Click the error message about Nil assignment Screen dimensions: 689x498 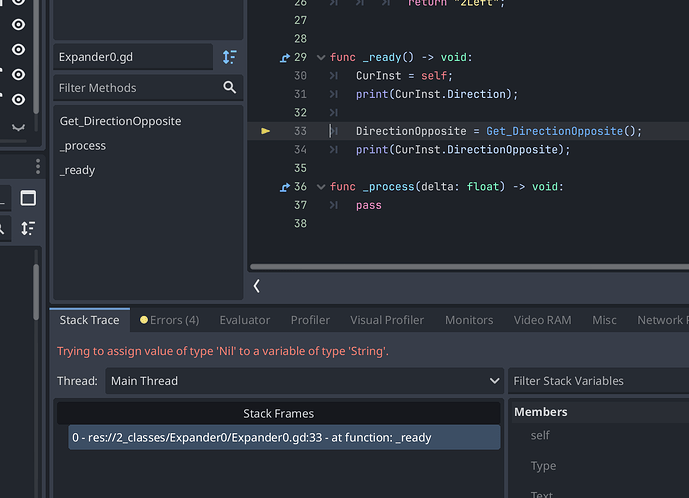point(223,351)
